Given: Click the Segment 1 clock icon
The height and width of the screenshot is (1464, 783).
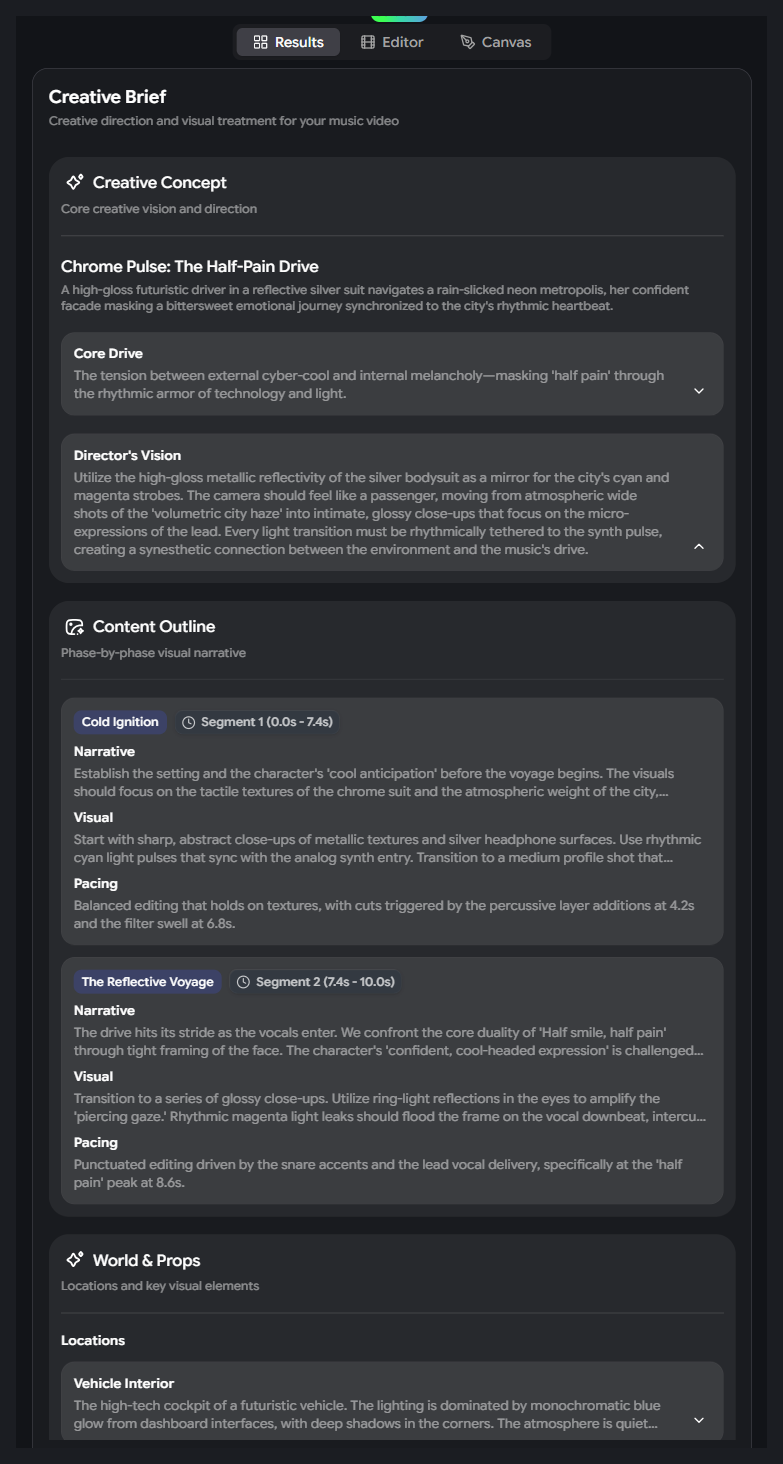Looking at the screenshot, I should pyautogui.click(x=189, y=723).
